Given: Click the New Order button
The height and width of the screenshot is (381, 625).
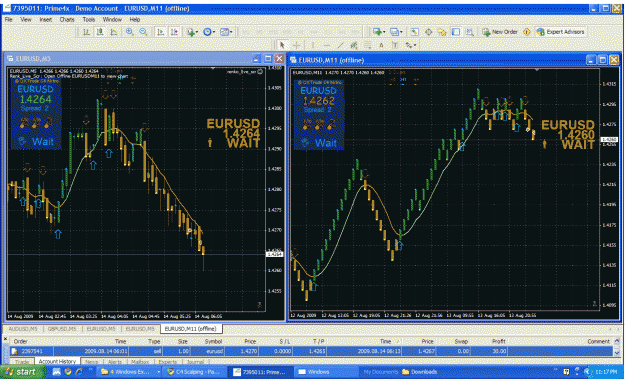Looking at the screenshot, I should 500,32.
